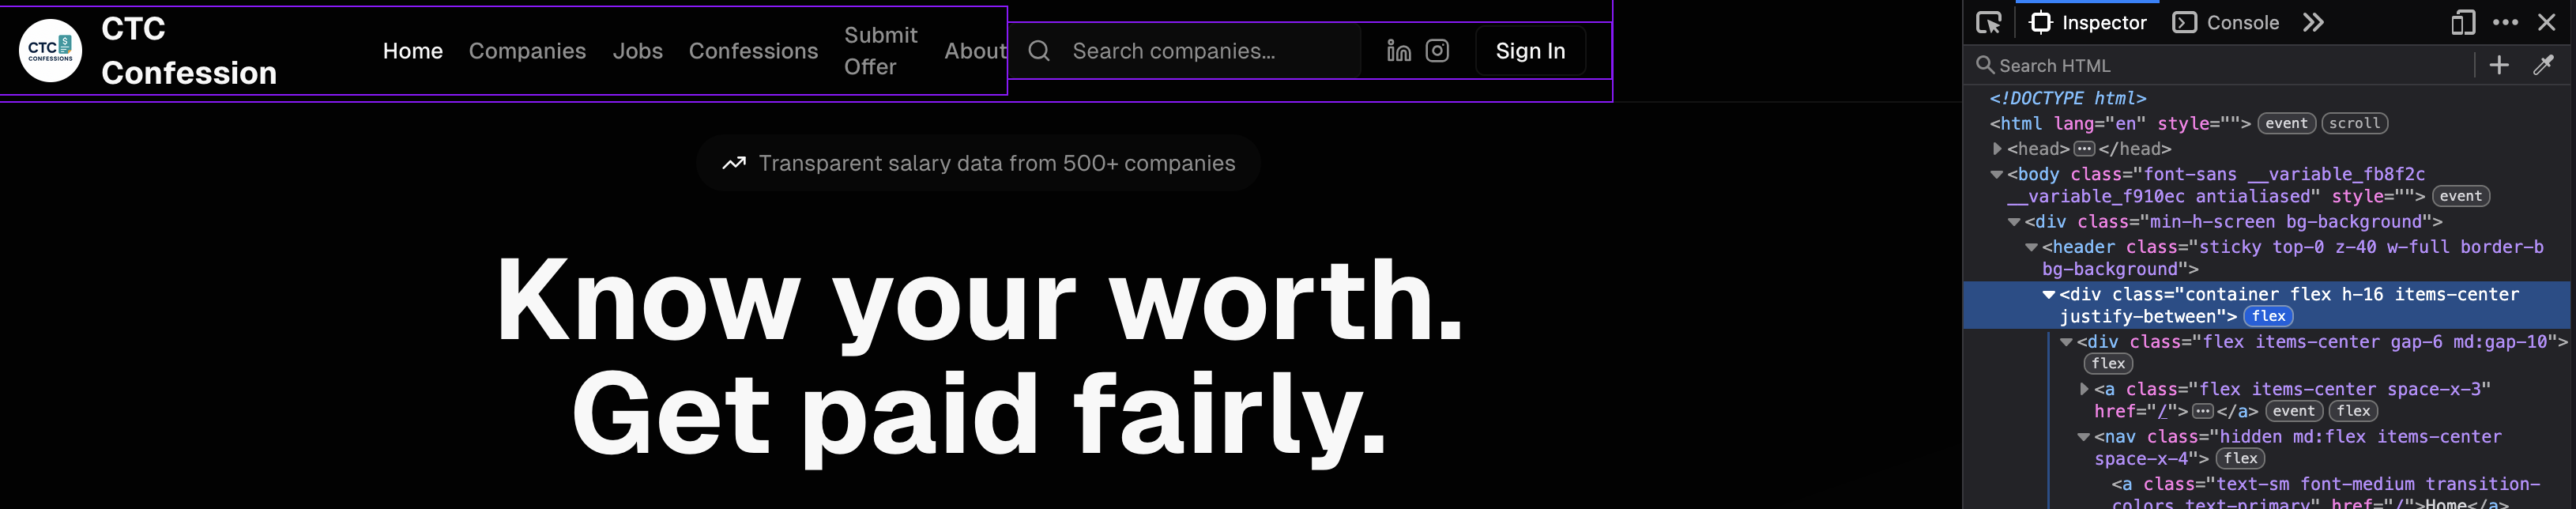Toggle the scroll badge on html element

click(2354, 124)
